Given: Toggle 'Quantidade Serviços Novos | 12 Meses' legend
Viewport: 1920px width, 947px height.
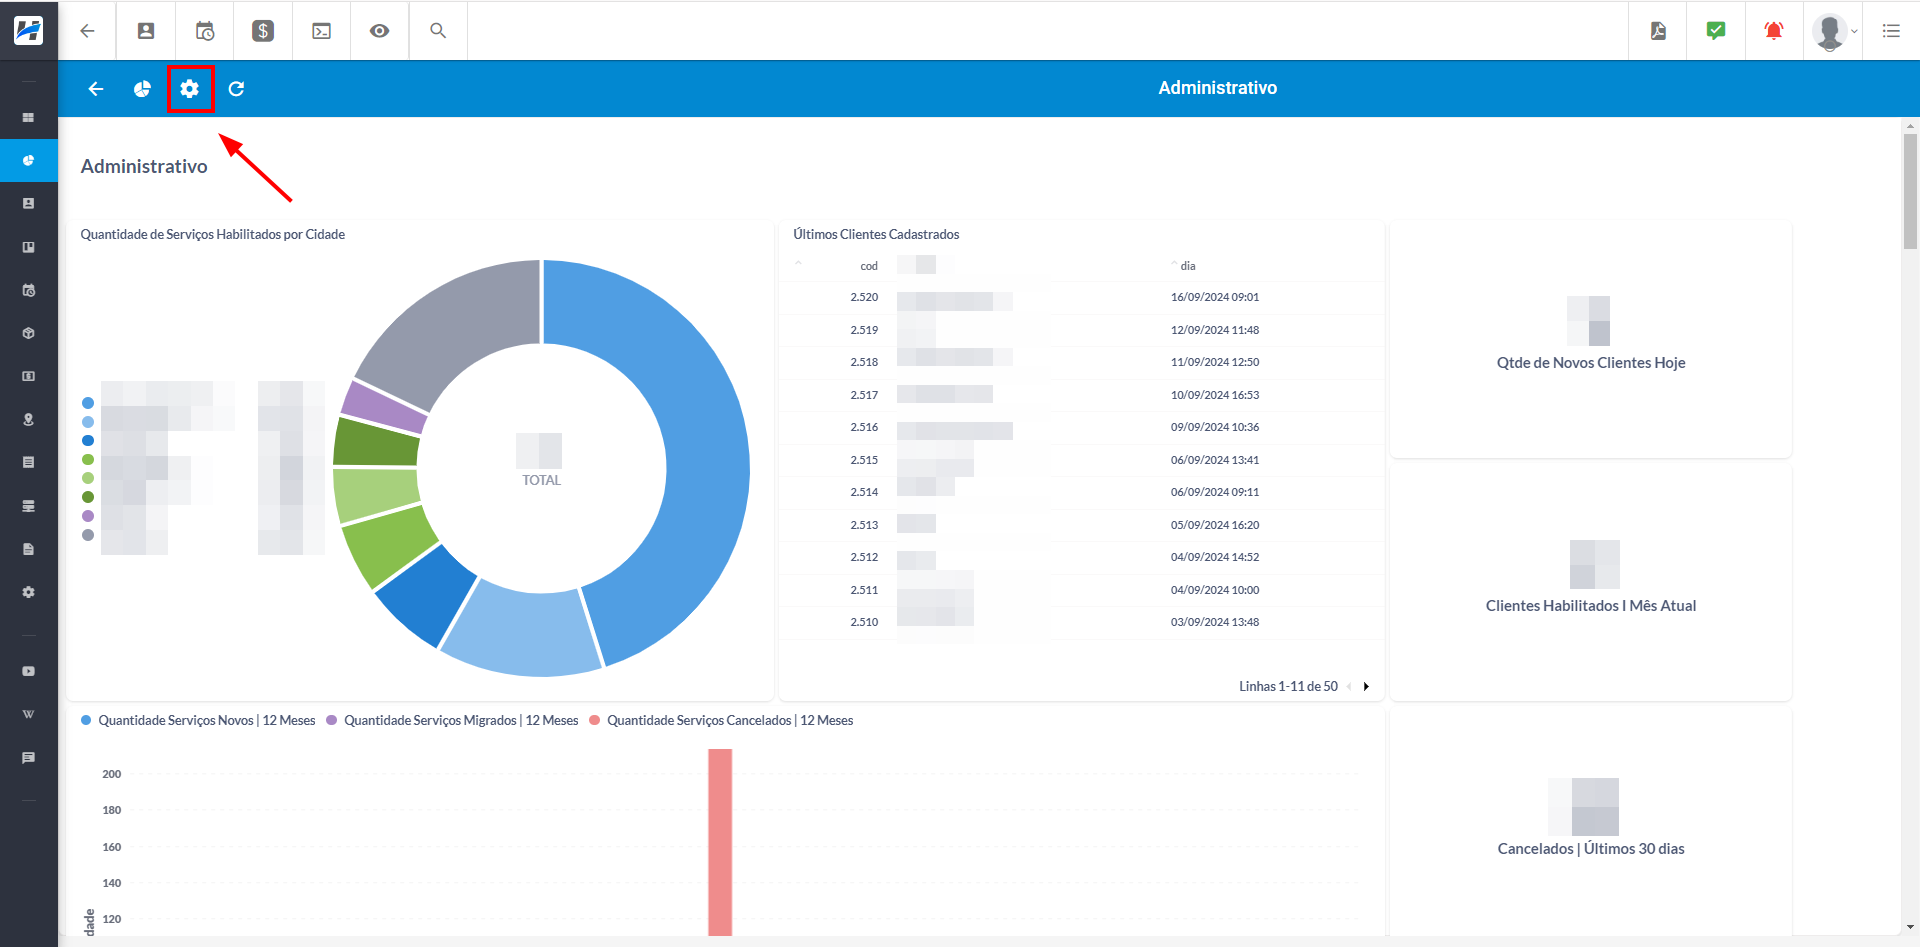Looking at the screenshot, I should click(x=198, y=721).
